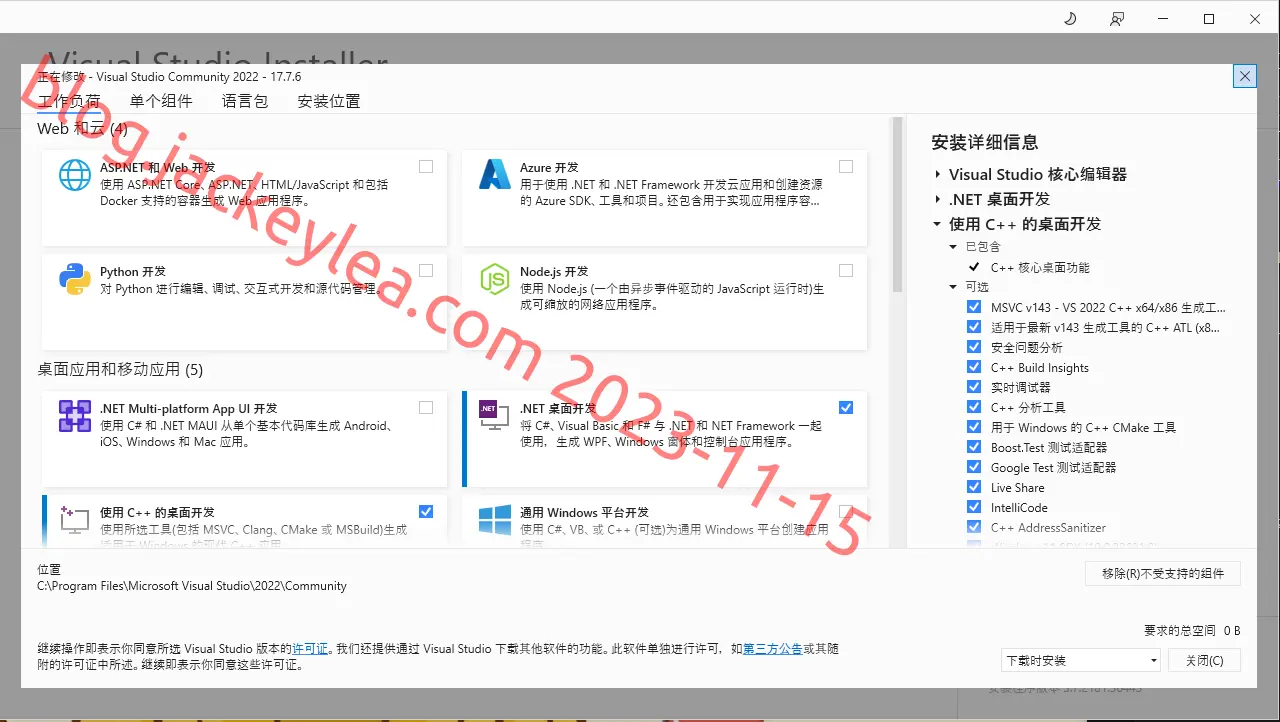Image resolution: width=1280 pixels, height=722 pixels.
Task: Uncheck the C++ AddressSanitizer checkbox
Action: click(974, 527)
